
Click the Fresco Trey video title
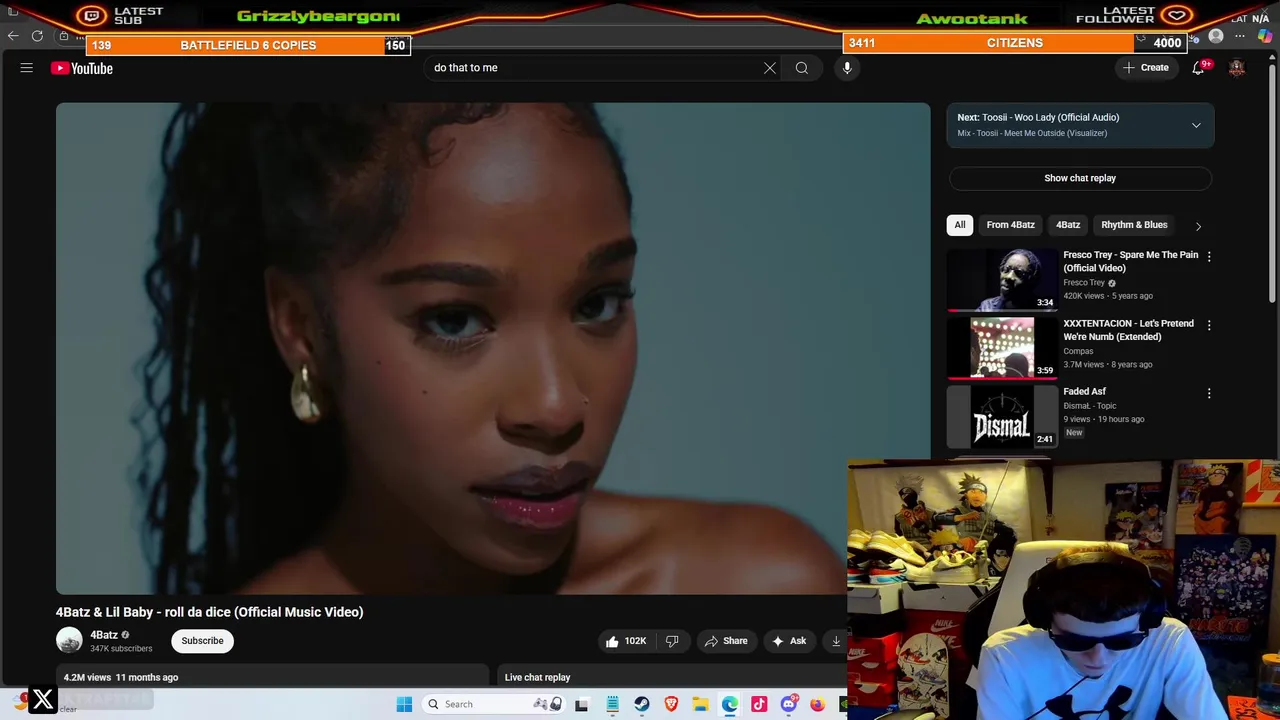1130,261
